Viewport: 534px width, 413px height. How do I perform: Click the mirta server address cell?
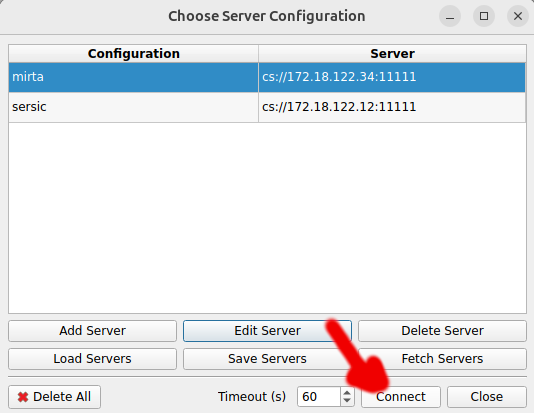coord(392,77)
